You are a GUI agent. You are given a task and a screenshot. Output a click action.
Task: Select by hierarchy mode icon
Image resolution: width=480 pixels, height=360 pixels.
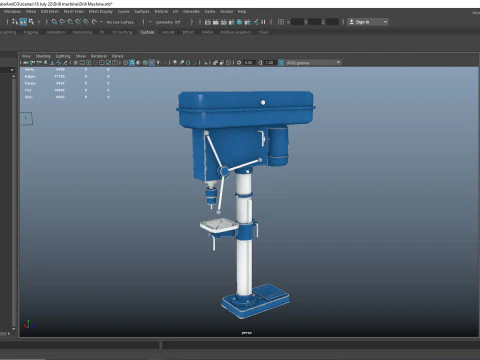click(15, 22)
